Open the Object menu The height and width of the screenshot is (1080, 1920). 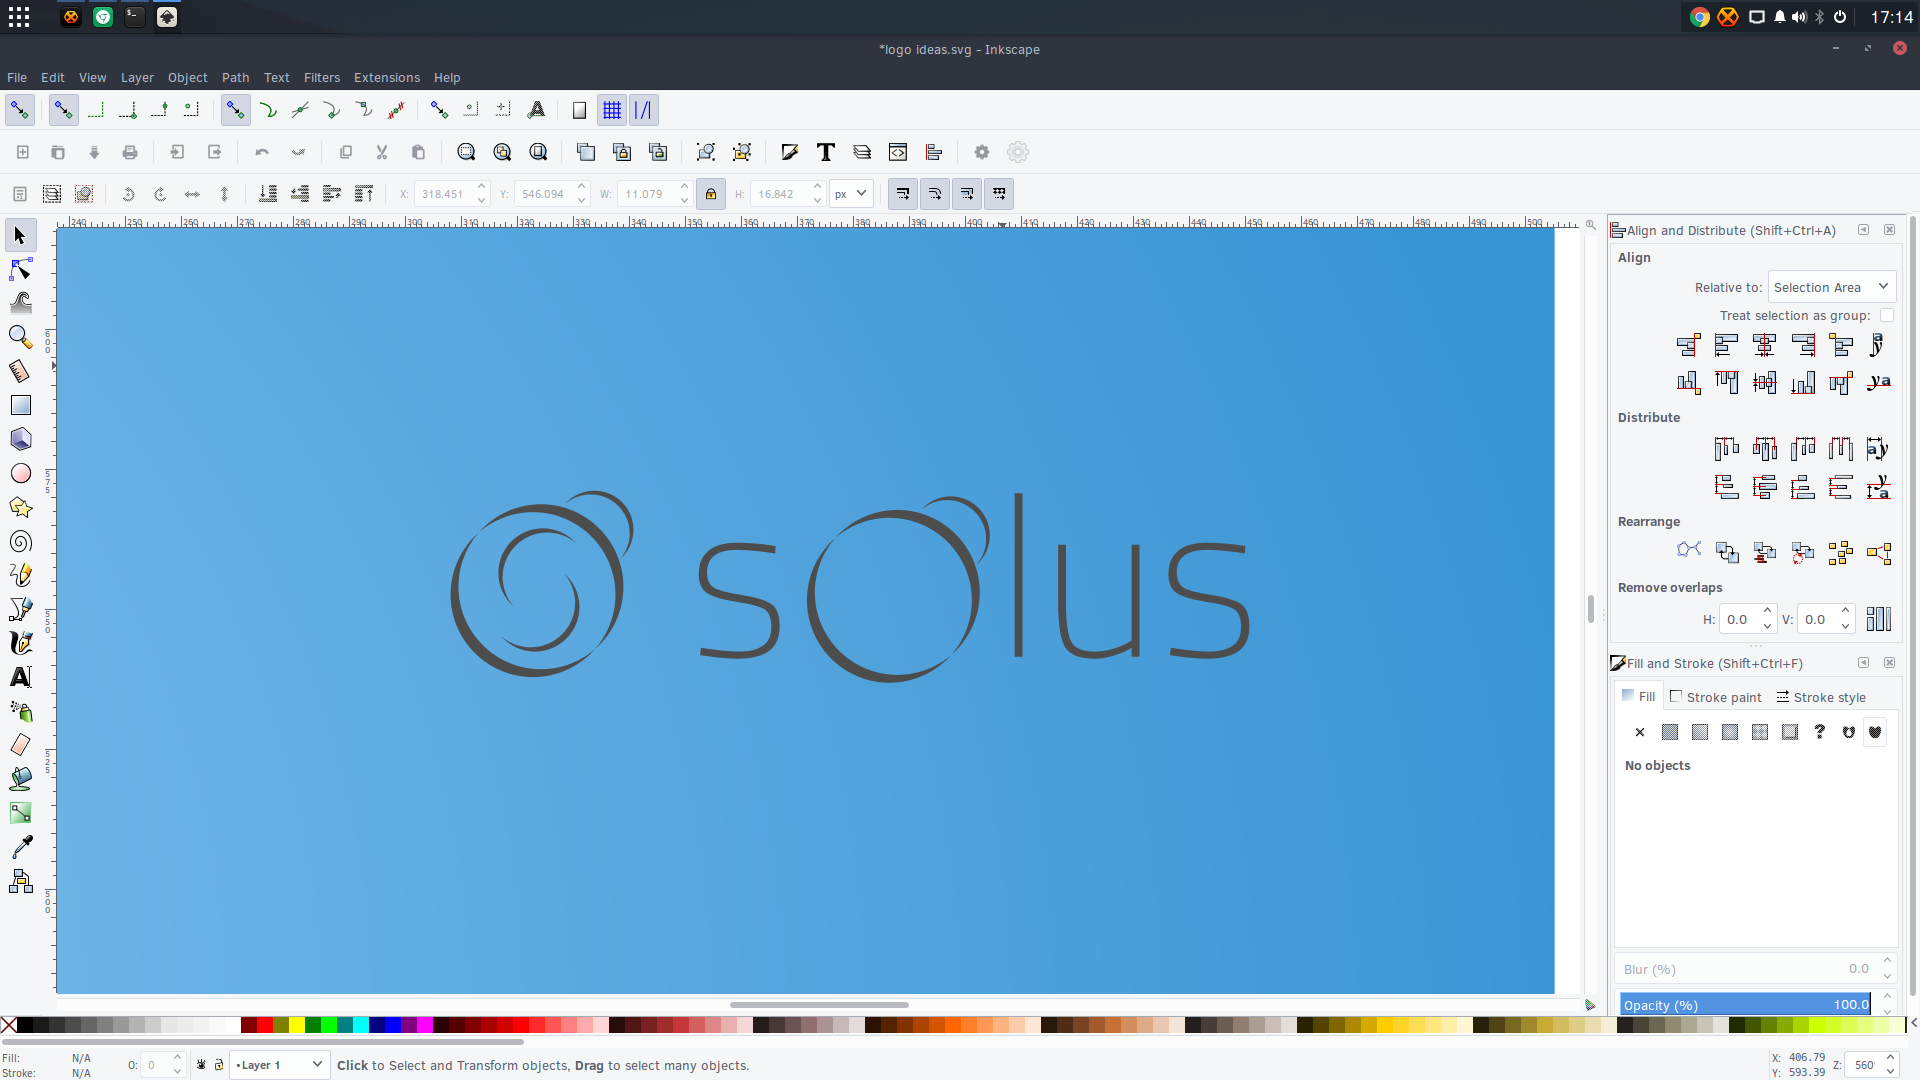(x=187, y=77)
